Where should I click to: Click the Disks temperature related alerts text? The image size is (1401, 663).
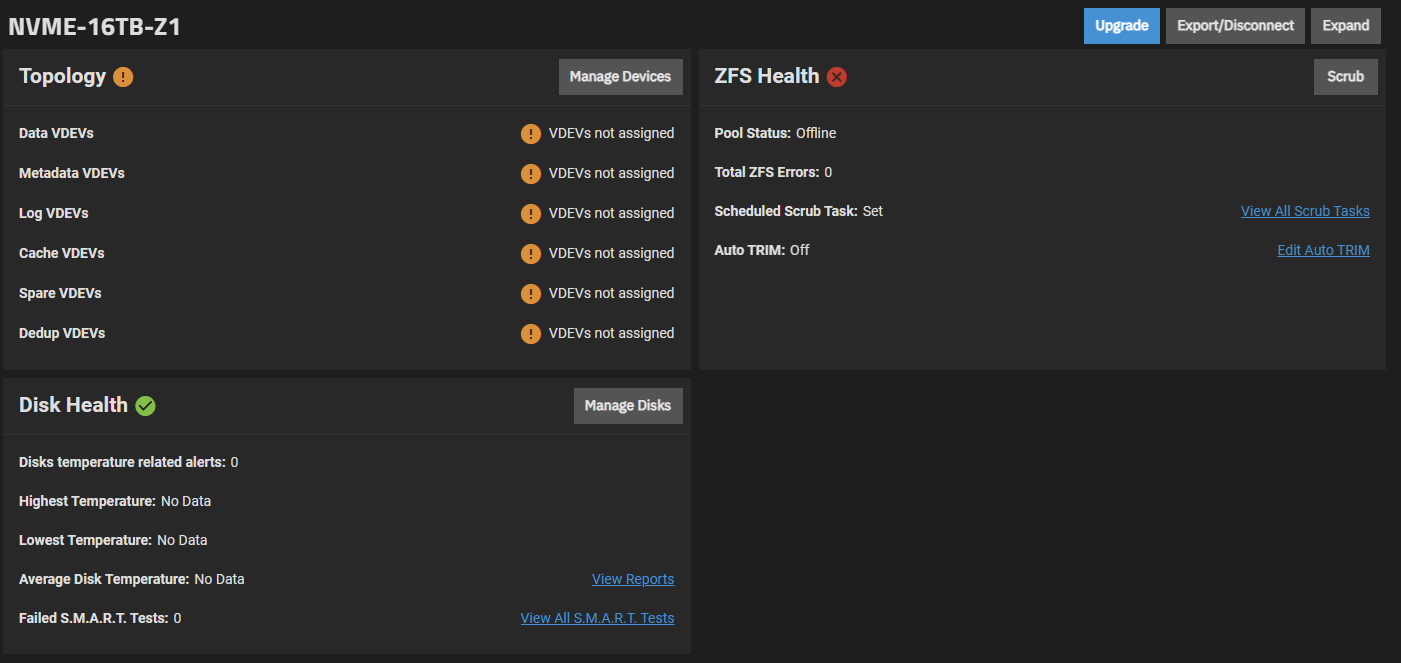click(x=129, y=462)
